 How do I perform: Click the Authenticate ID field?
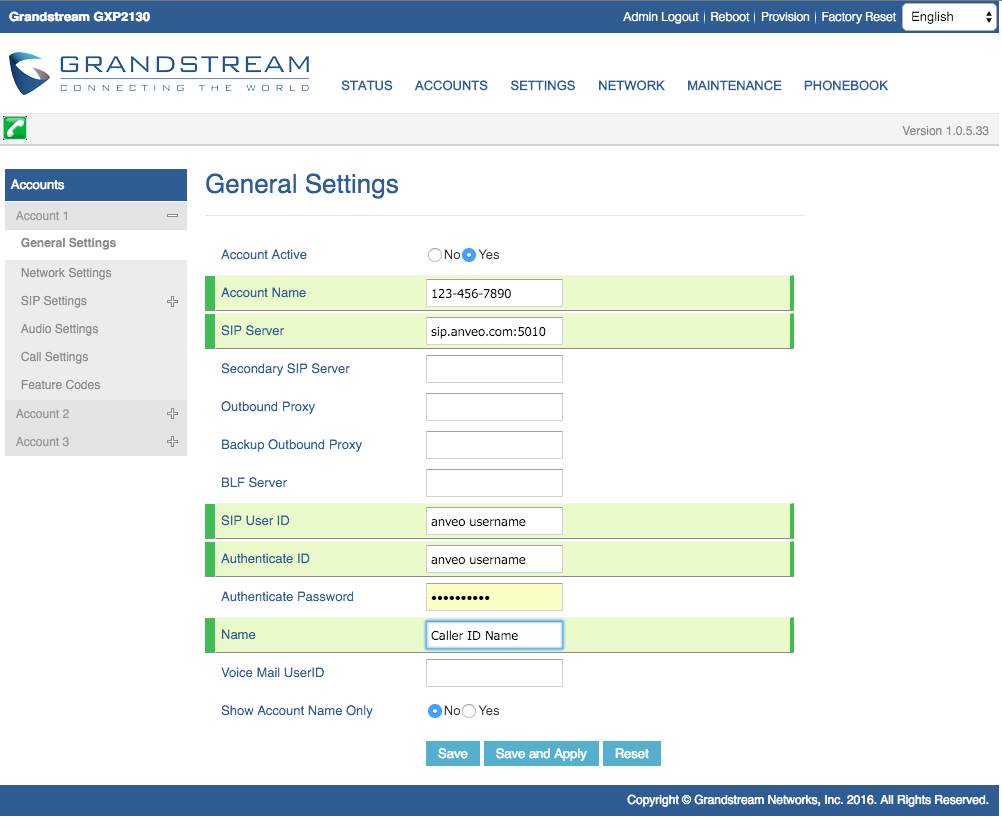click(494, 560)
